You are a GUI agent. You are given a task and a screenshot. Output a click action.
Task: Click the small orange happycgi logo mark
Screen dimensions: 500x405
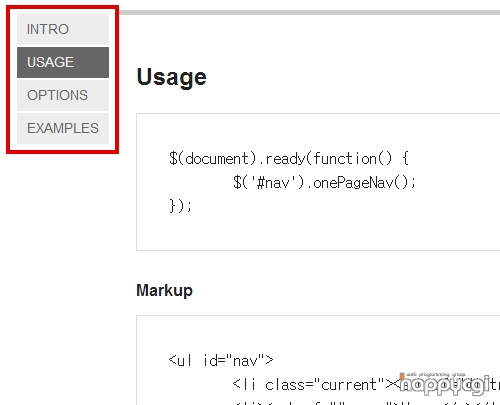pyautogui.click(x=402, y=376)
